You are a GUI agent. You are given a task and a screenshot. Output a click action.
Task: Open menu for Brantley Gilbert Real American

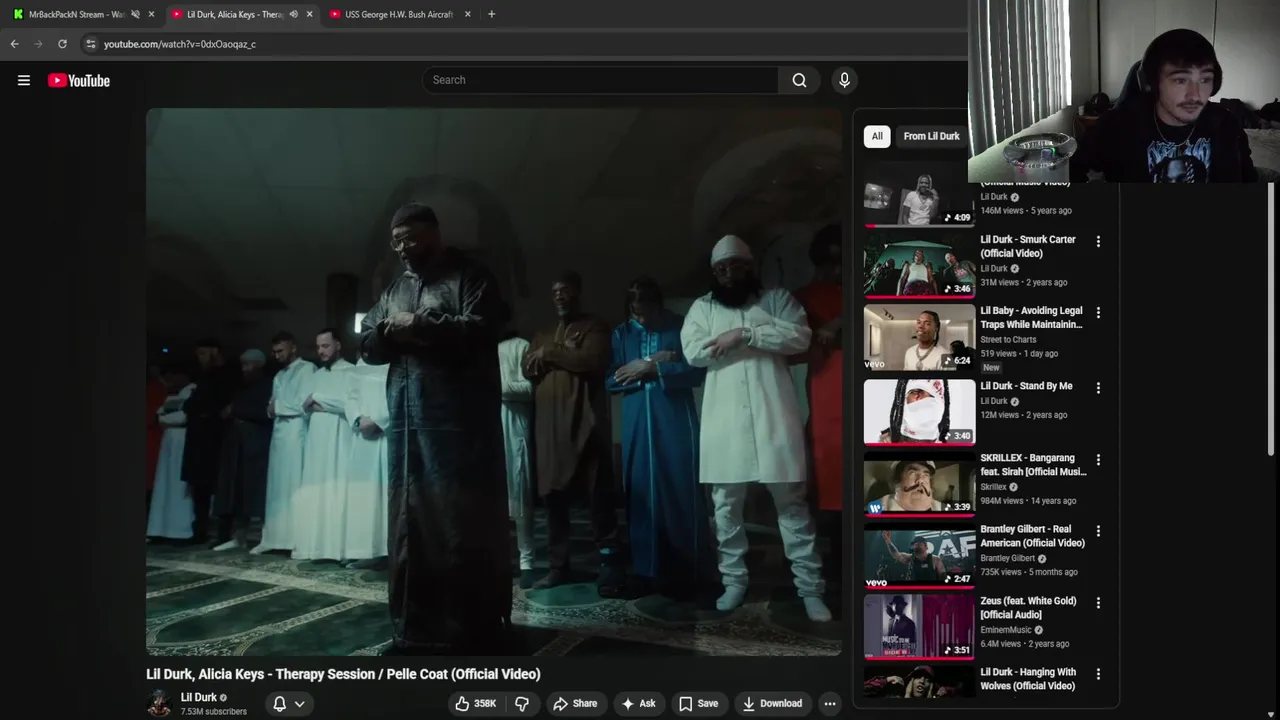pyautogui.click(x=1098, y=530)
